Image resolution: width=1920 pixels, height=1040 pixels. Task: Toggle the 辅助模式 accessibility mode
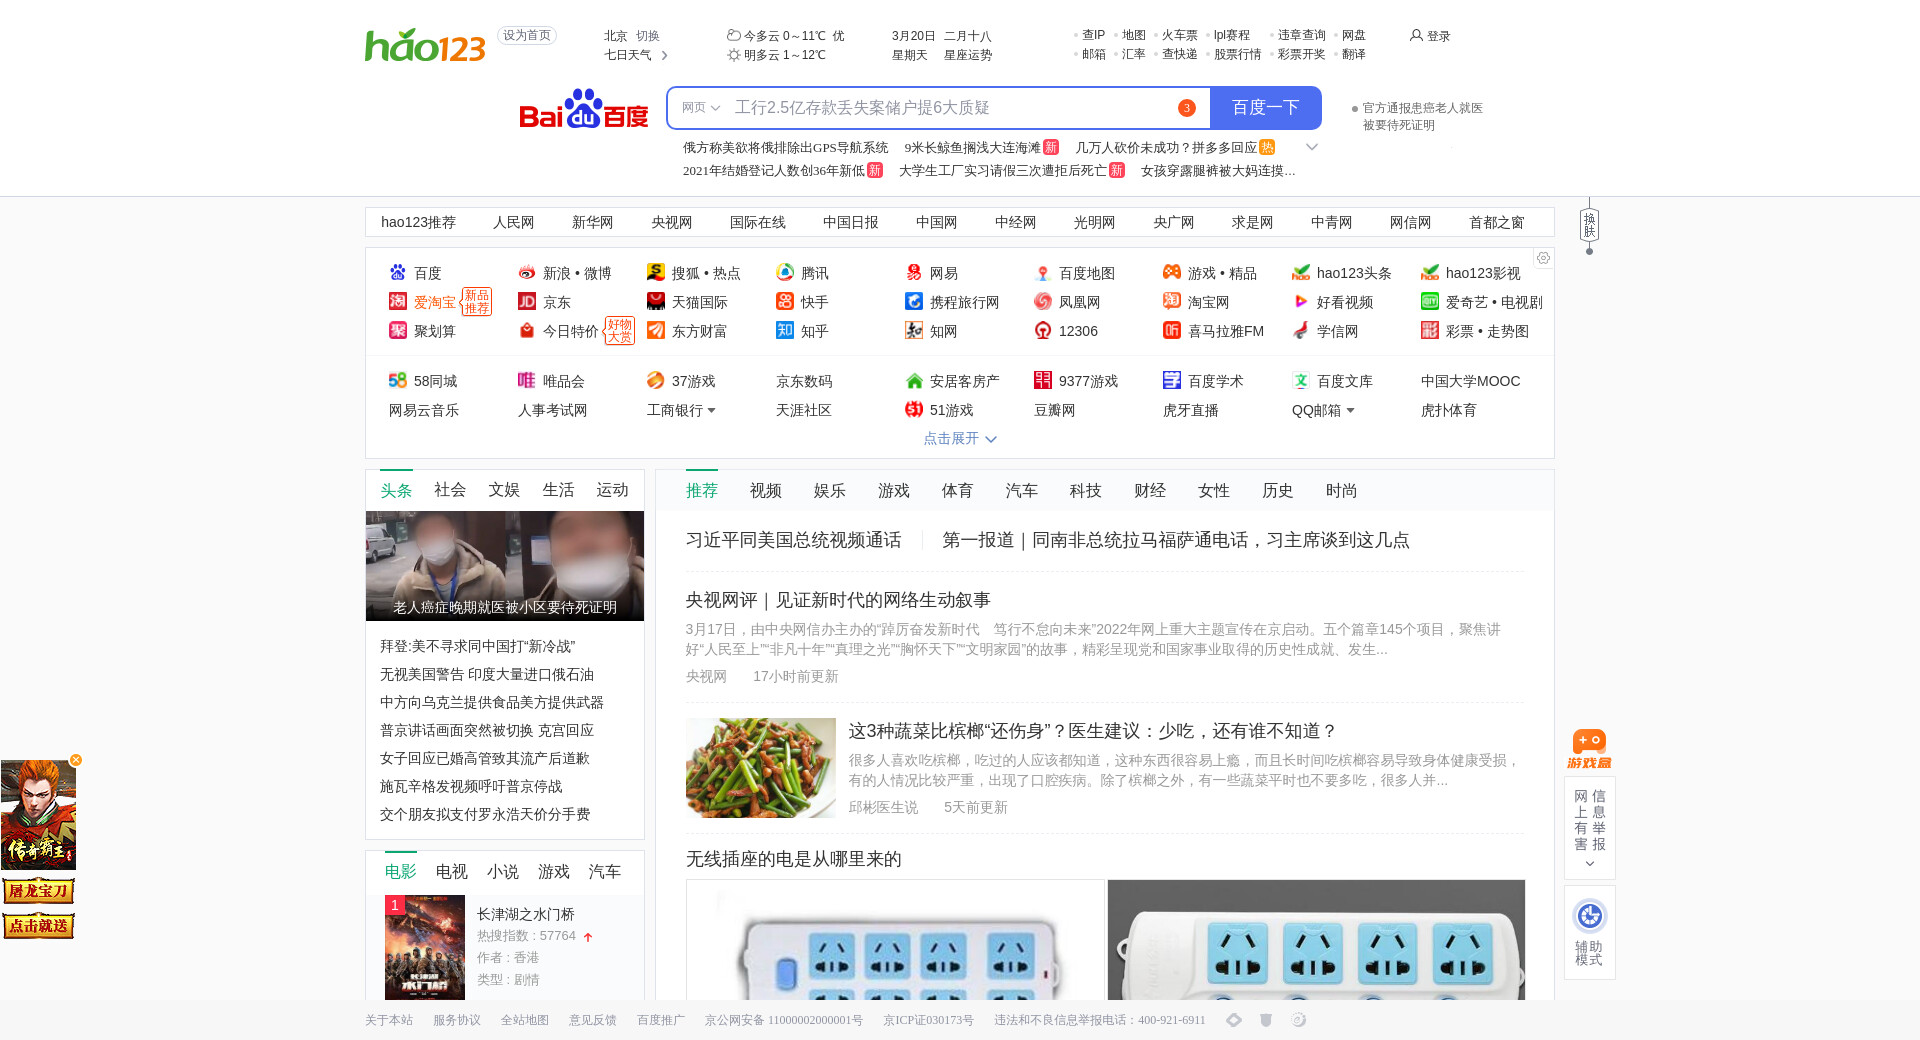coord(1589,931)
